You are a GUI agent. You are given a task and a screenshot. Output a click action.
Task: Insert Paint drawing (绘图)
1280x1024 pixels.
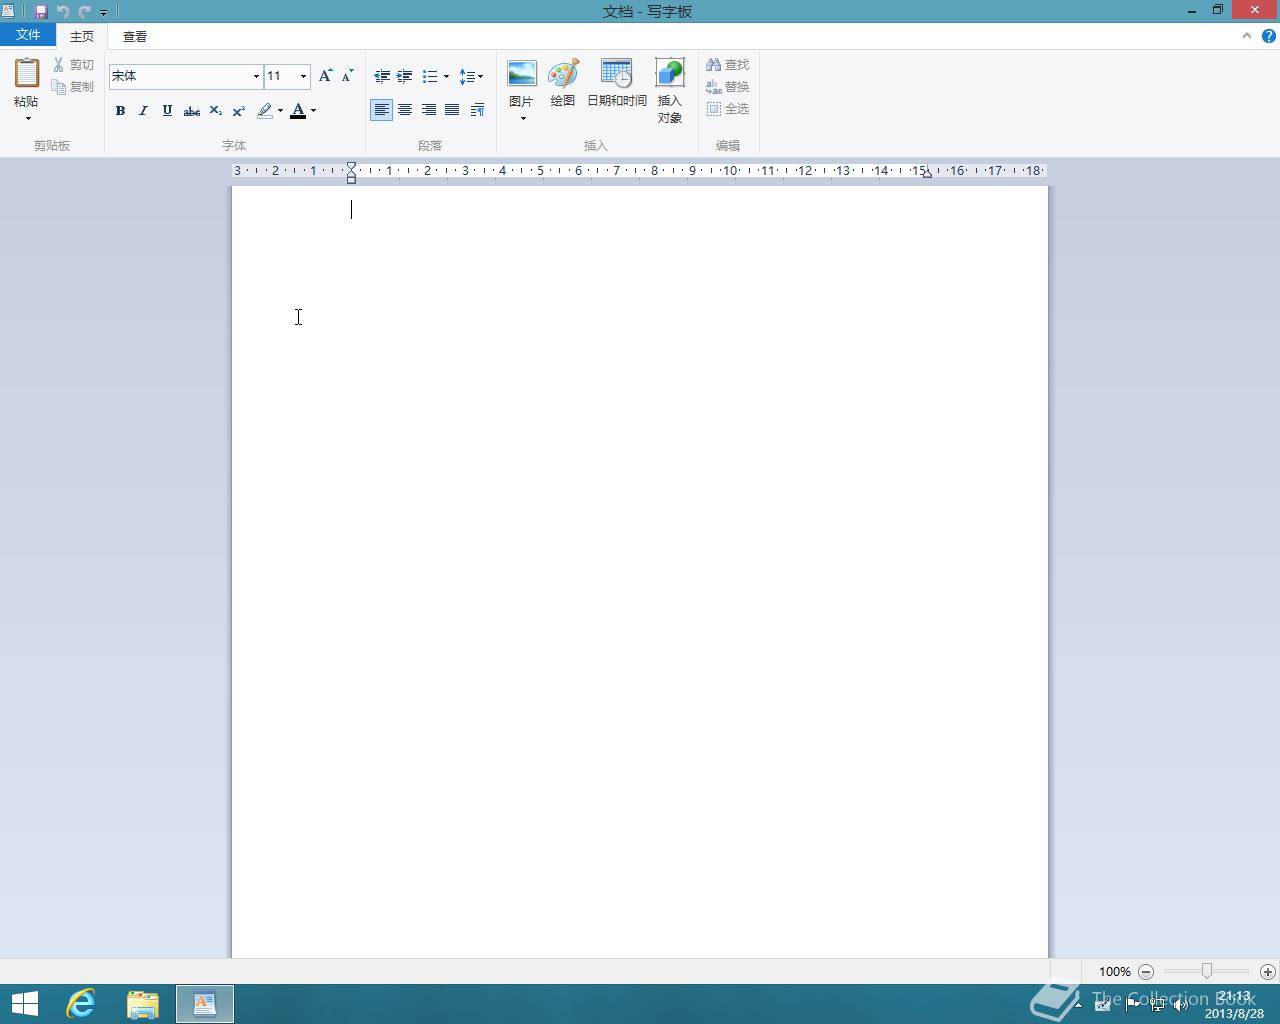point(563,83)
